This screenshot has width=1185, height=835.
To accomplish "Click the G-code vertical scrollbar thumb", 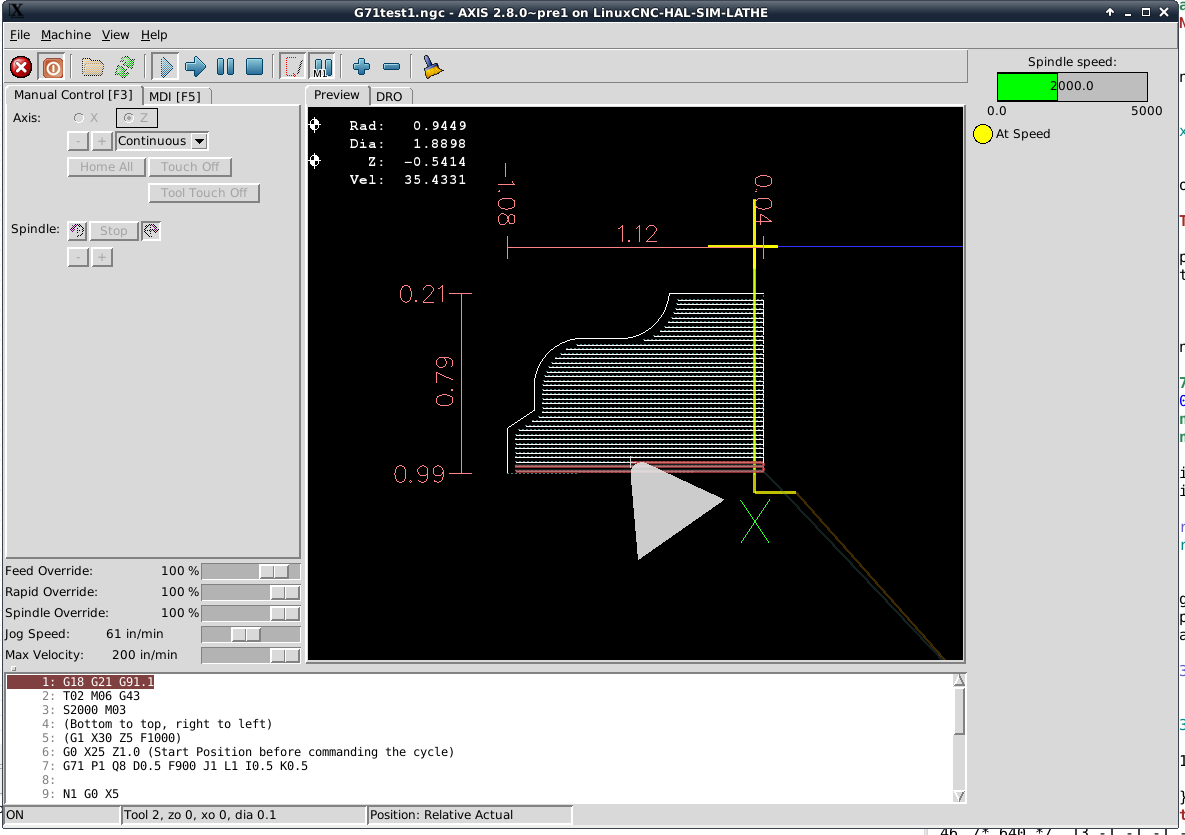I will click(959, 711).
